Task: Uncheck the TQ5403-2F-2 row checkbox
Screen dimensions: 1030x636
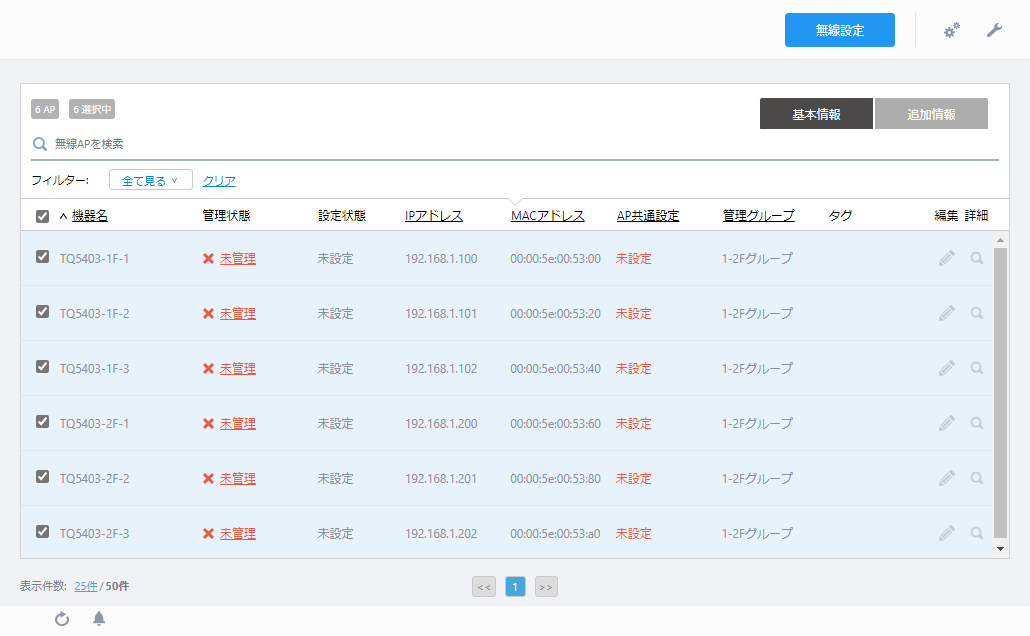Action: 42,476
